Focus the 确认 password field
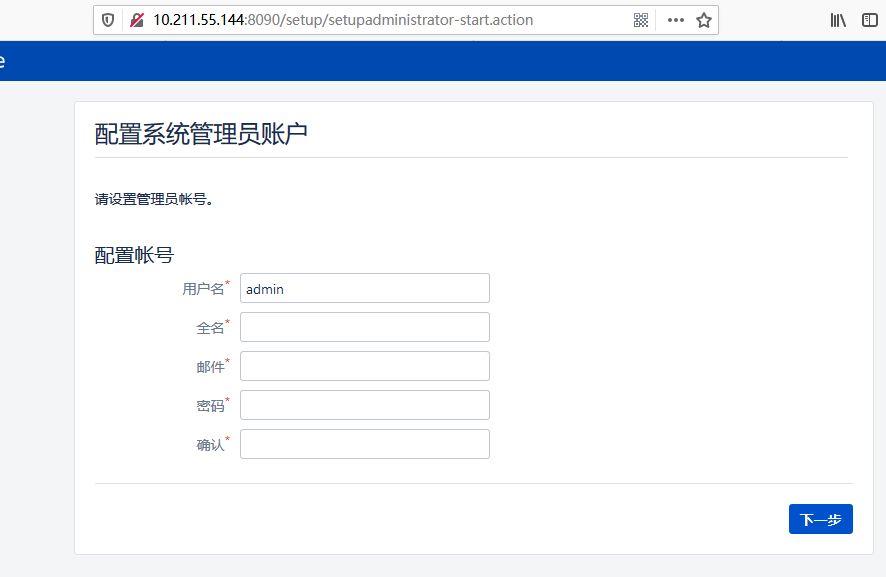 364,444
